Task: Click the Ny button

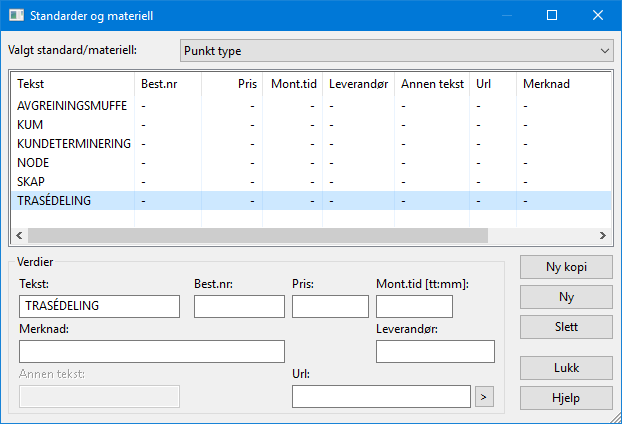Action: pyautogui.click(x=566, y=297)
